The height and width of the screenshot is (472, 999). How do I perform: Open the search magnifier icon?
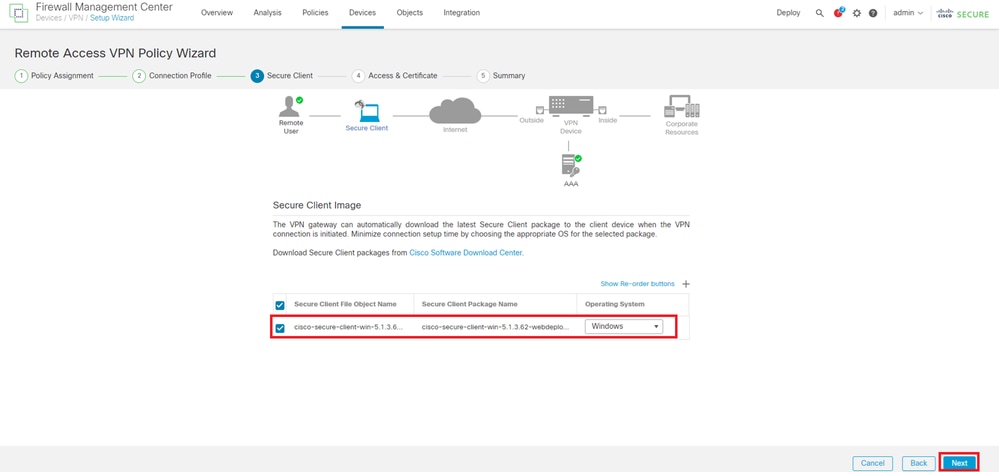click(819, 13)
